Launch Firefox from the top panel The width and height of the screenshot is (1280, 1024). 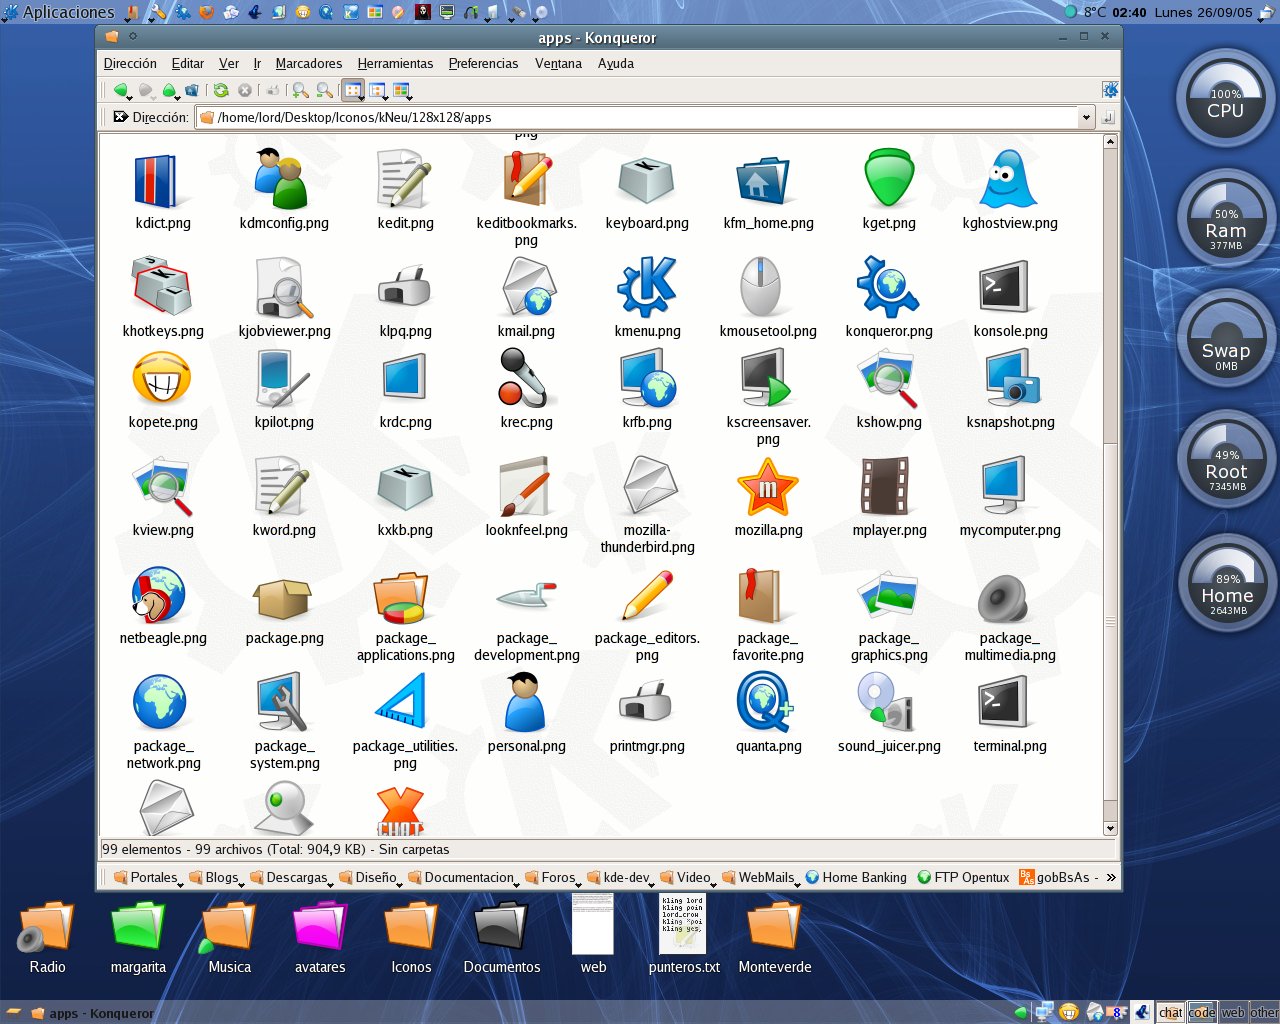[208, 12]
